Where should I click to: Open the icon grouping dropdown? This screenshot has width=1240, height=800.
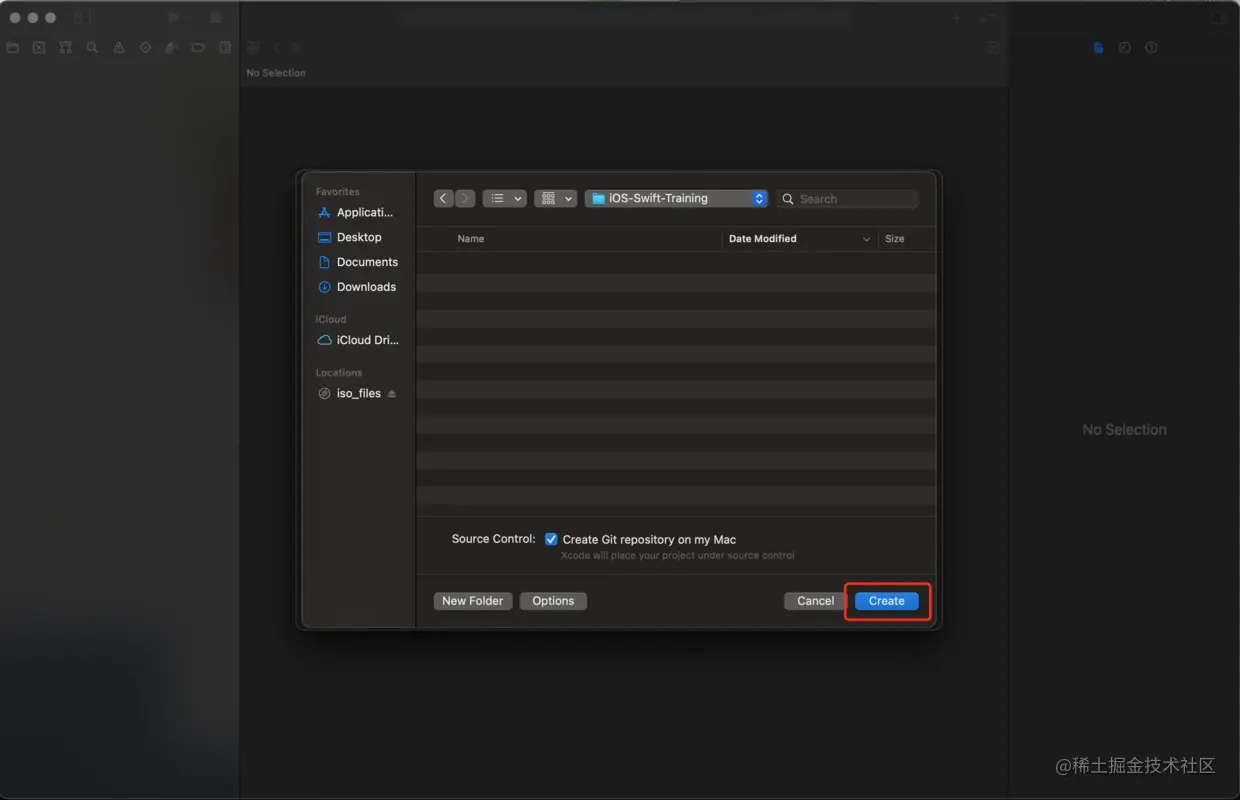tap(555, 198)
